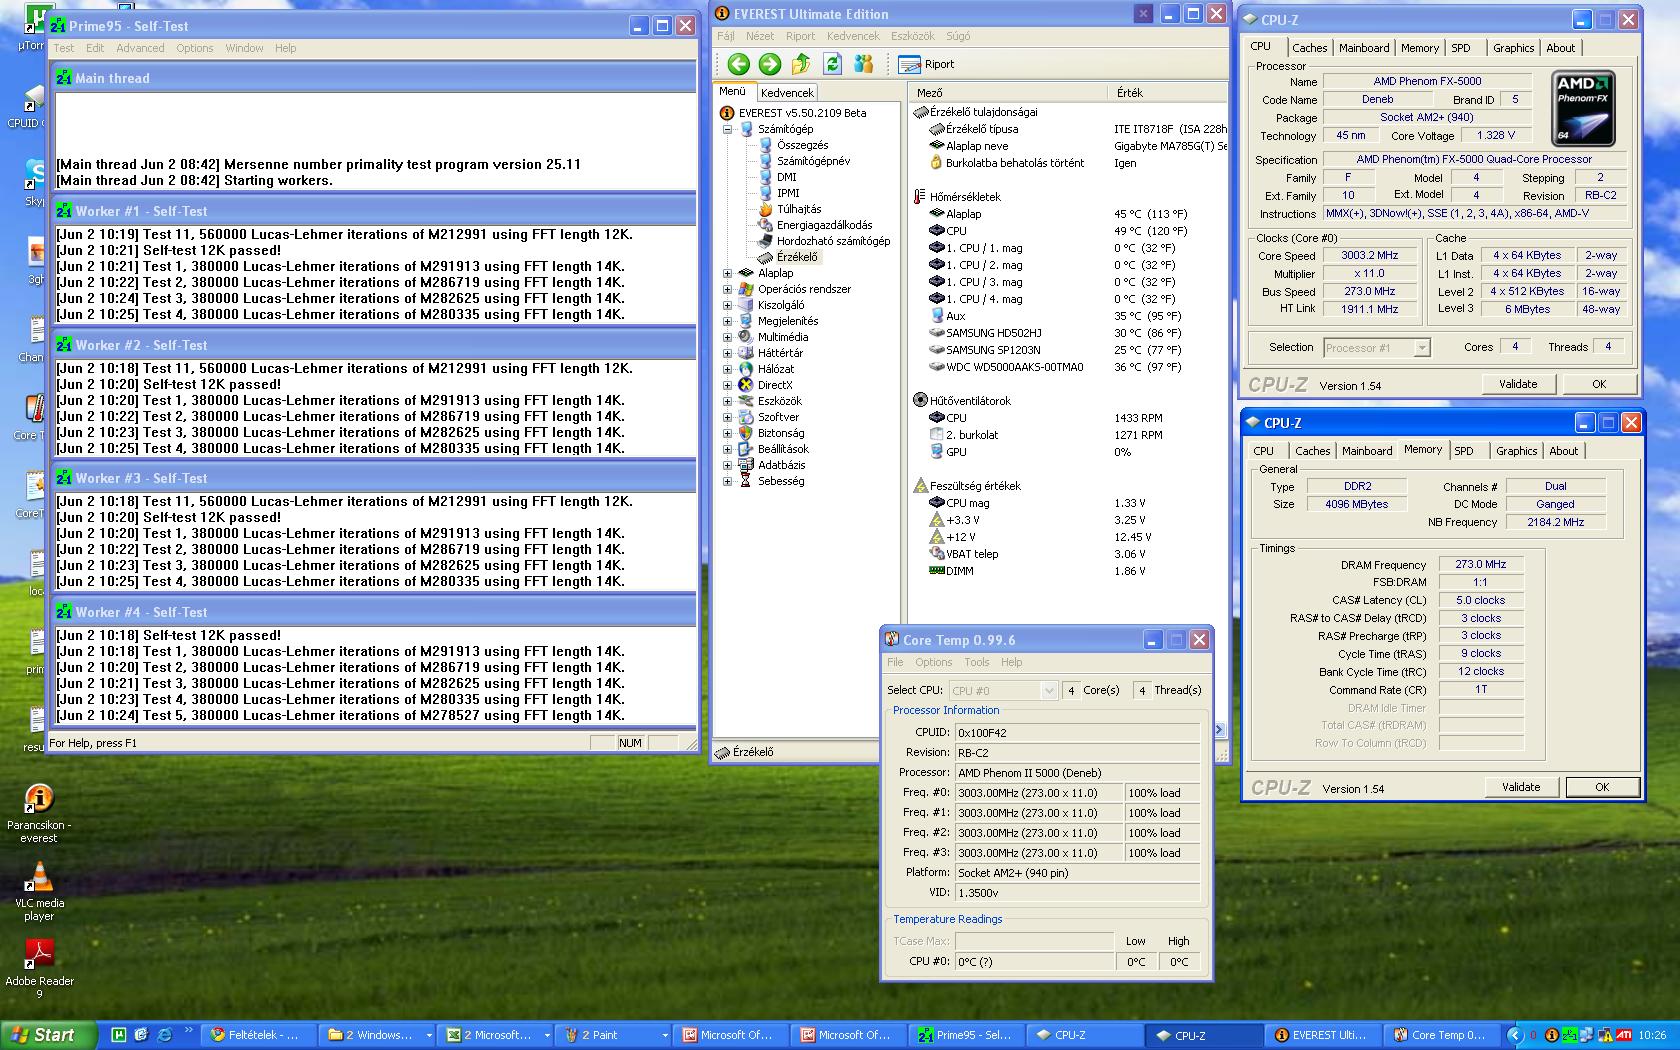The width and height of the screenshot is (1680, 1050).
Task: Open Caches tab in upper CPU-Z
Action: pyautogui.click(x=1309, y=48)
